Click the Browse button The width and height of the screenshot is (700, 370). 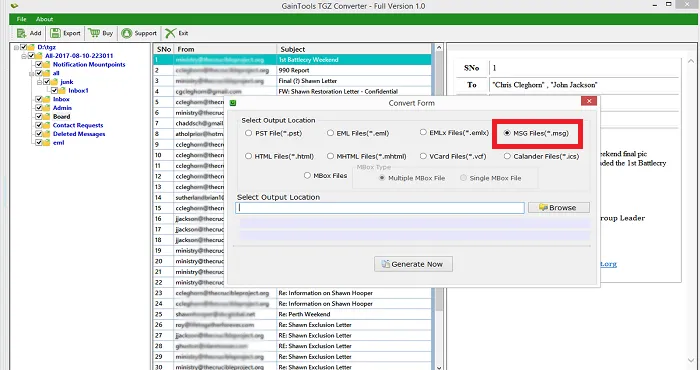(x=558, y=208)
